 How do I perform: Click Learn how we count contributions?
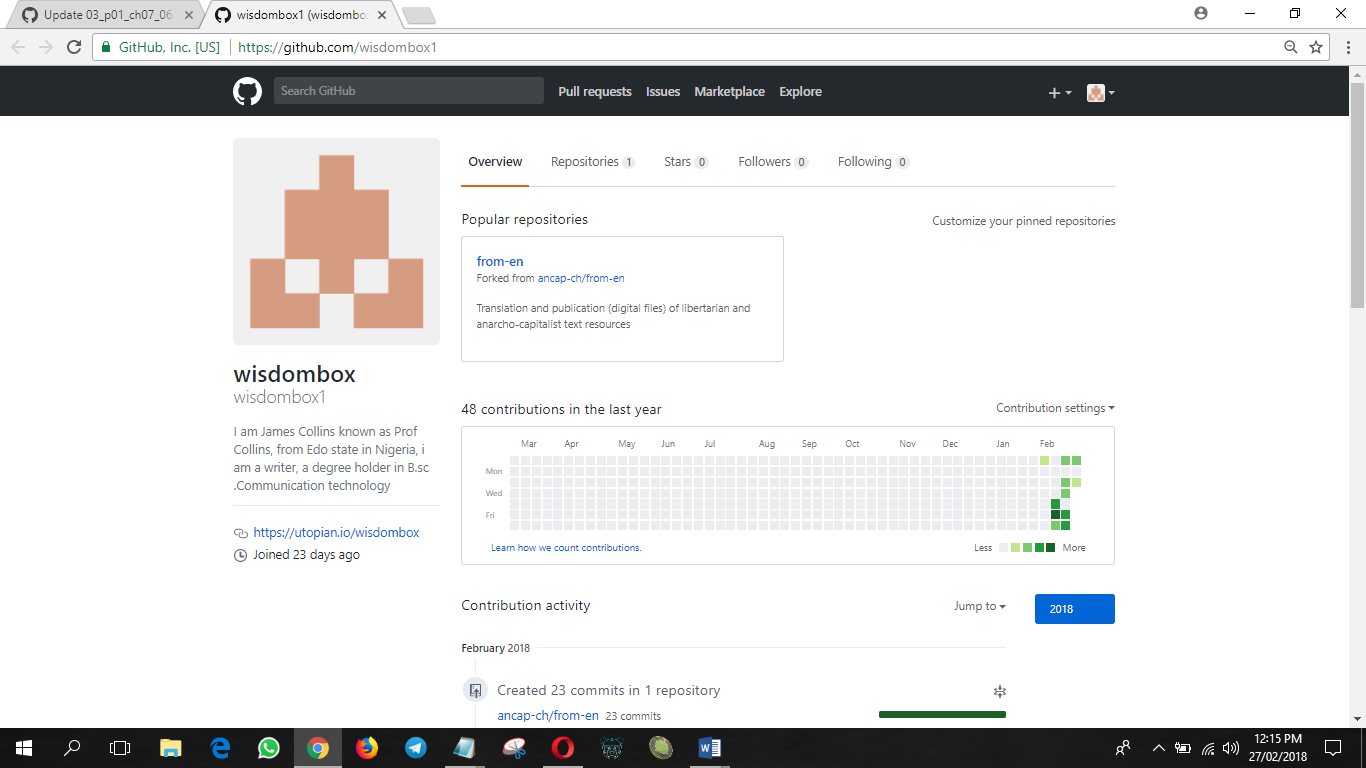coord(566,548)
